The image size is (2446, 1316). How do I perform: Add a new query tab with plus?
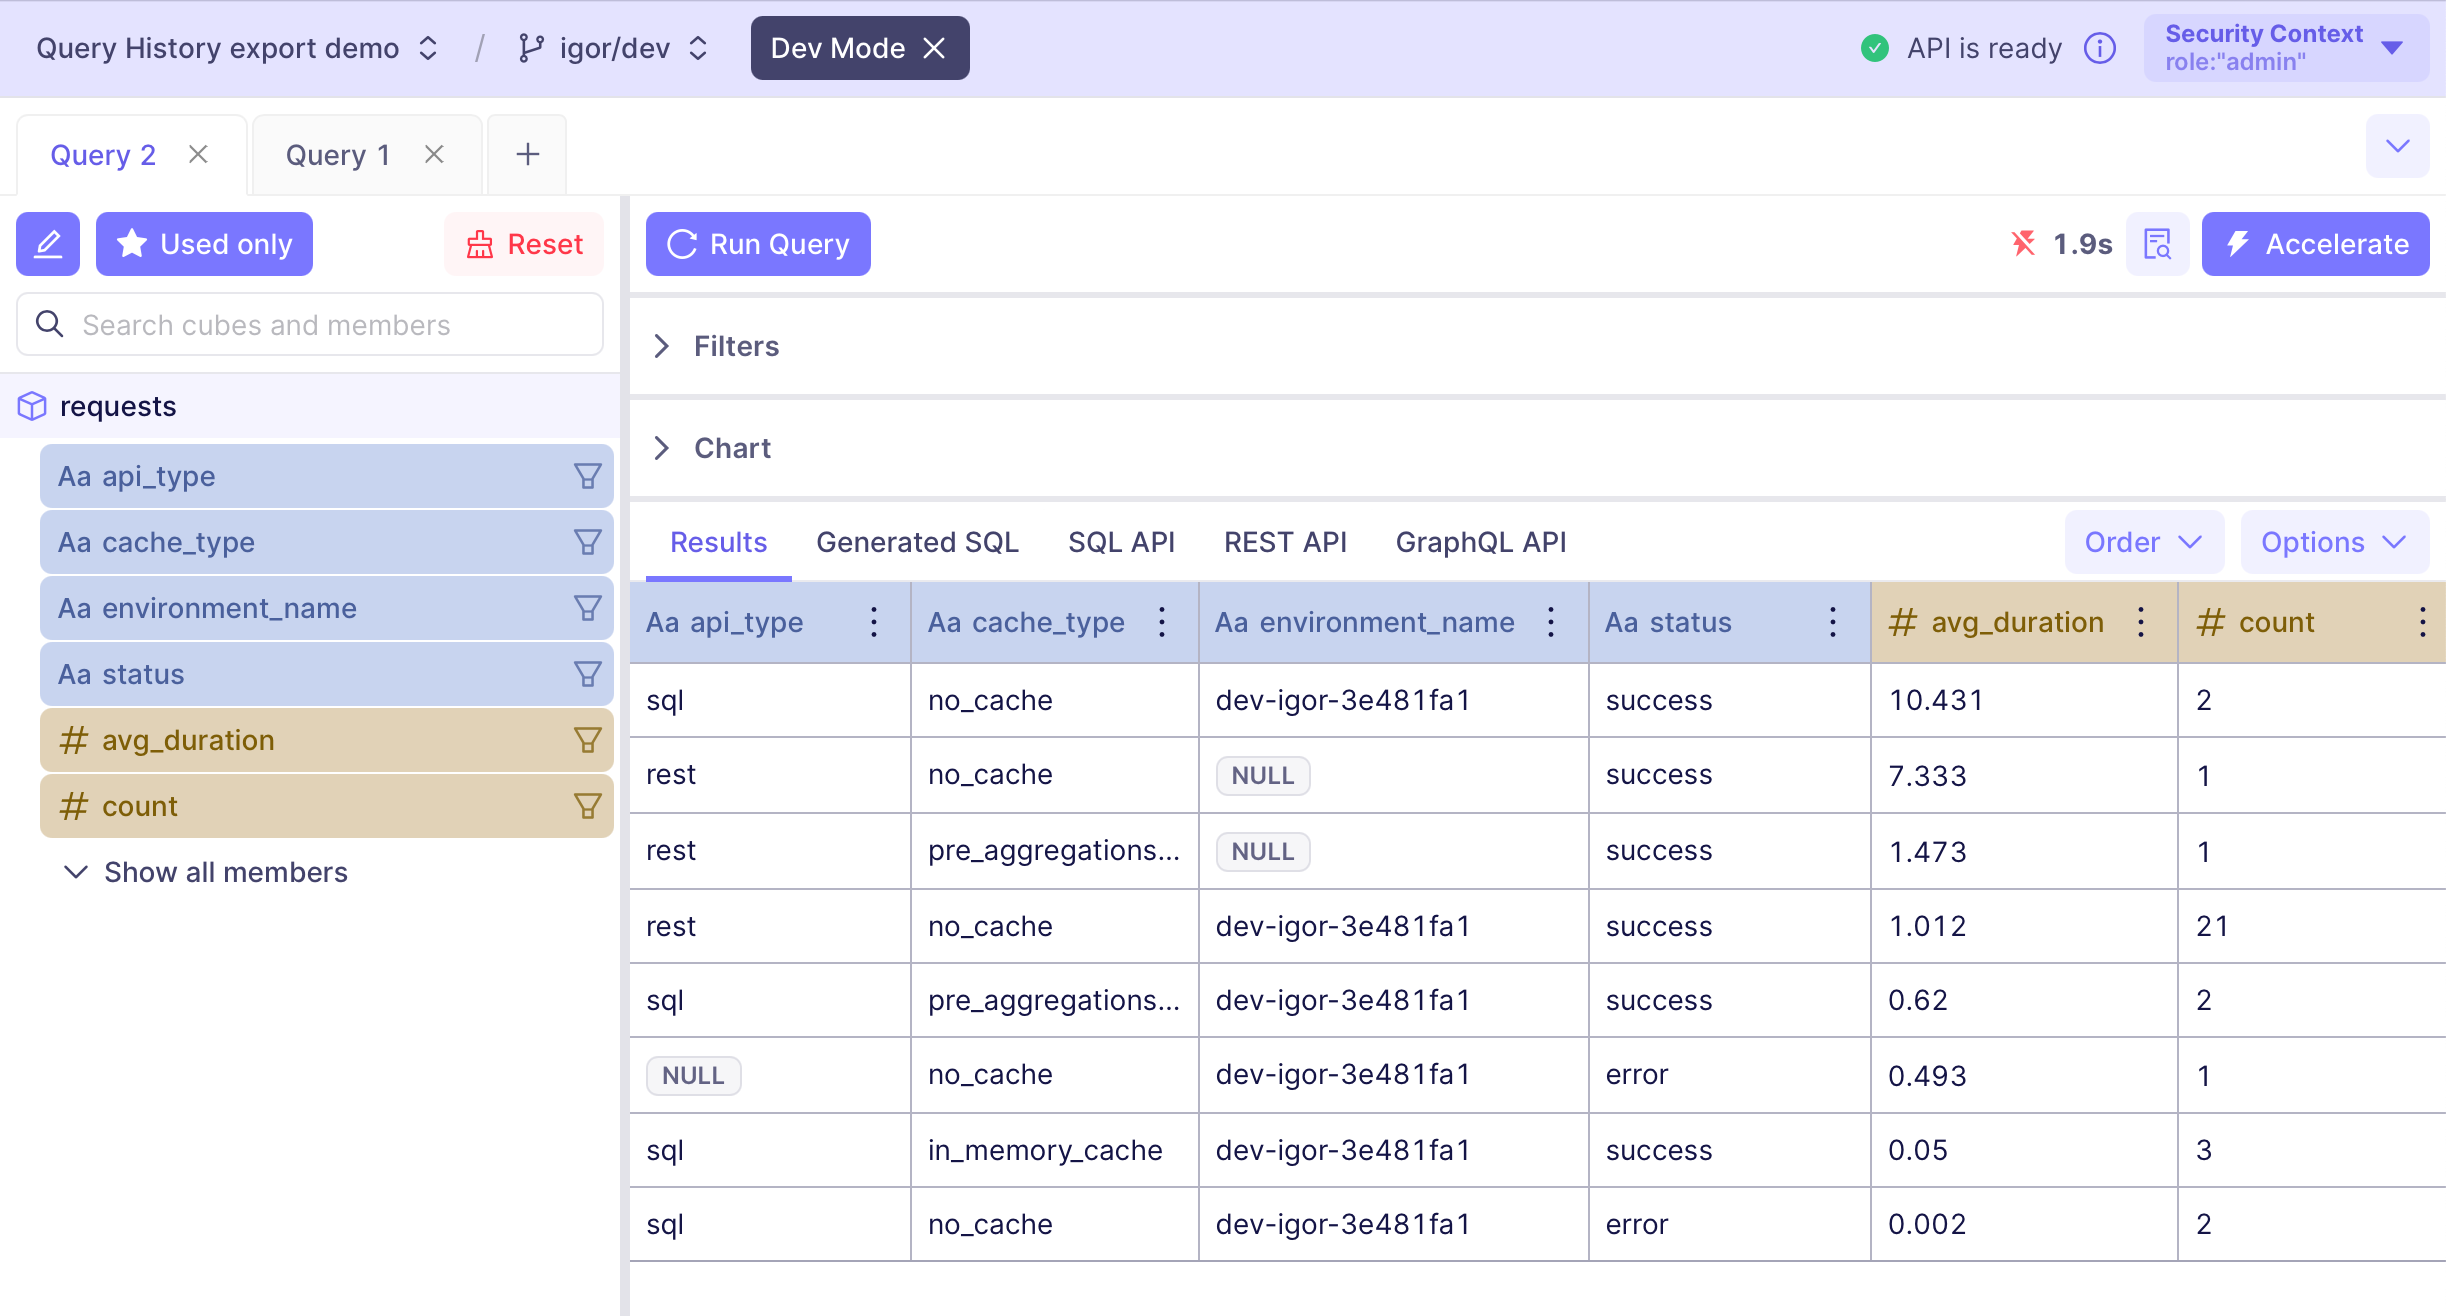pyautogui.click(x=527, y=154)
